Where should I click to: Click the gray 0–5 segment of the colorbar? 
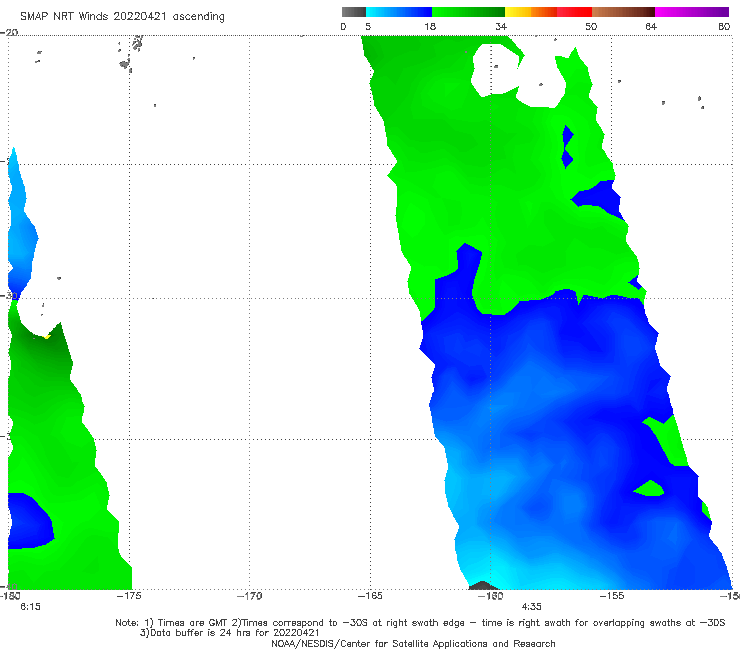(353, 12)
